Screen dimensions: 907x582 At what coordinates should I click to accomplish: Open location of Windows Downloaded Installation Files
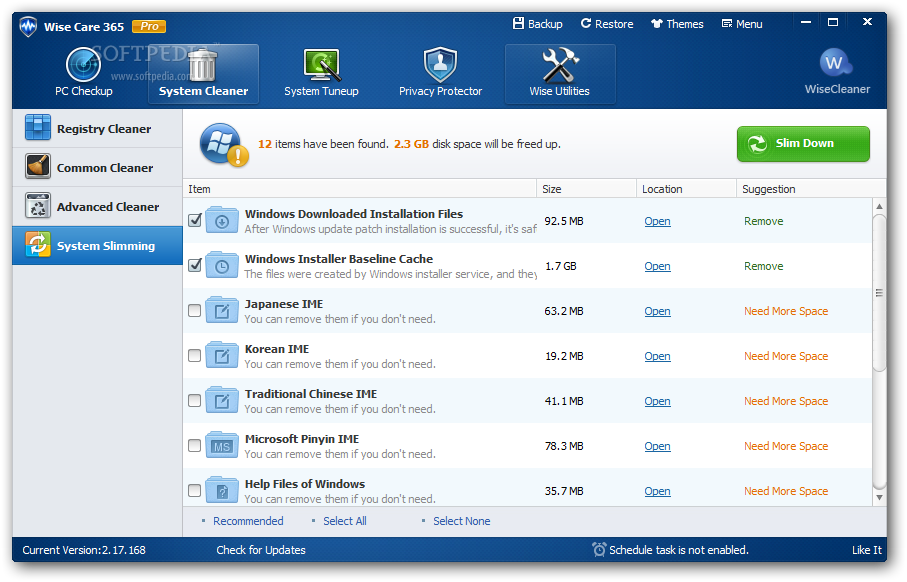[x=657, y=221]
